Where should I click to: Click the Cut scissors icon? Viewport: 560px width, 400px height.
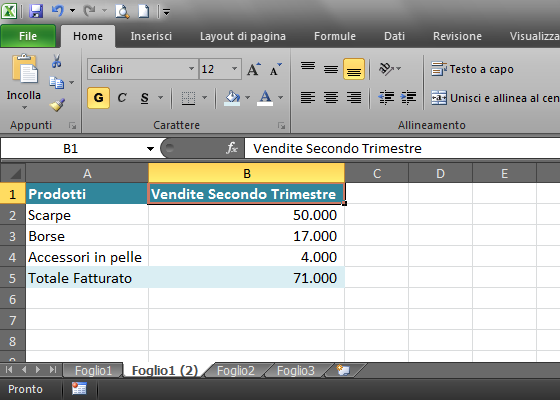(56, 61)
